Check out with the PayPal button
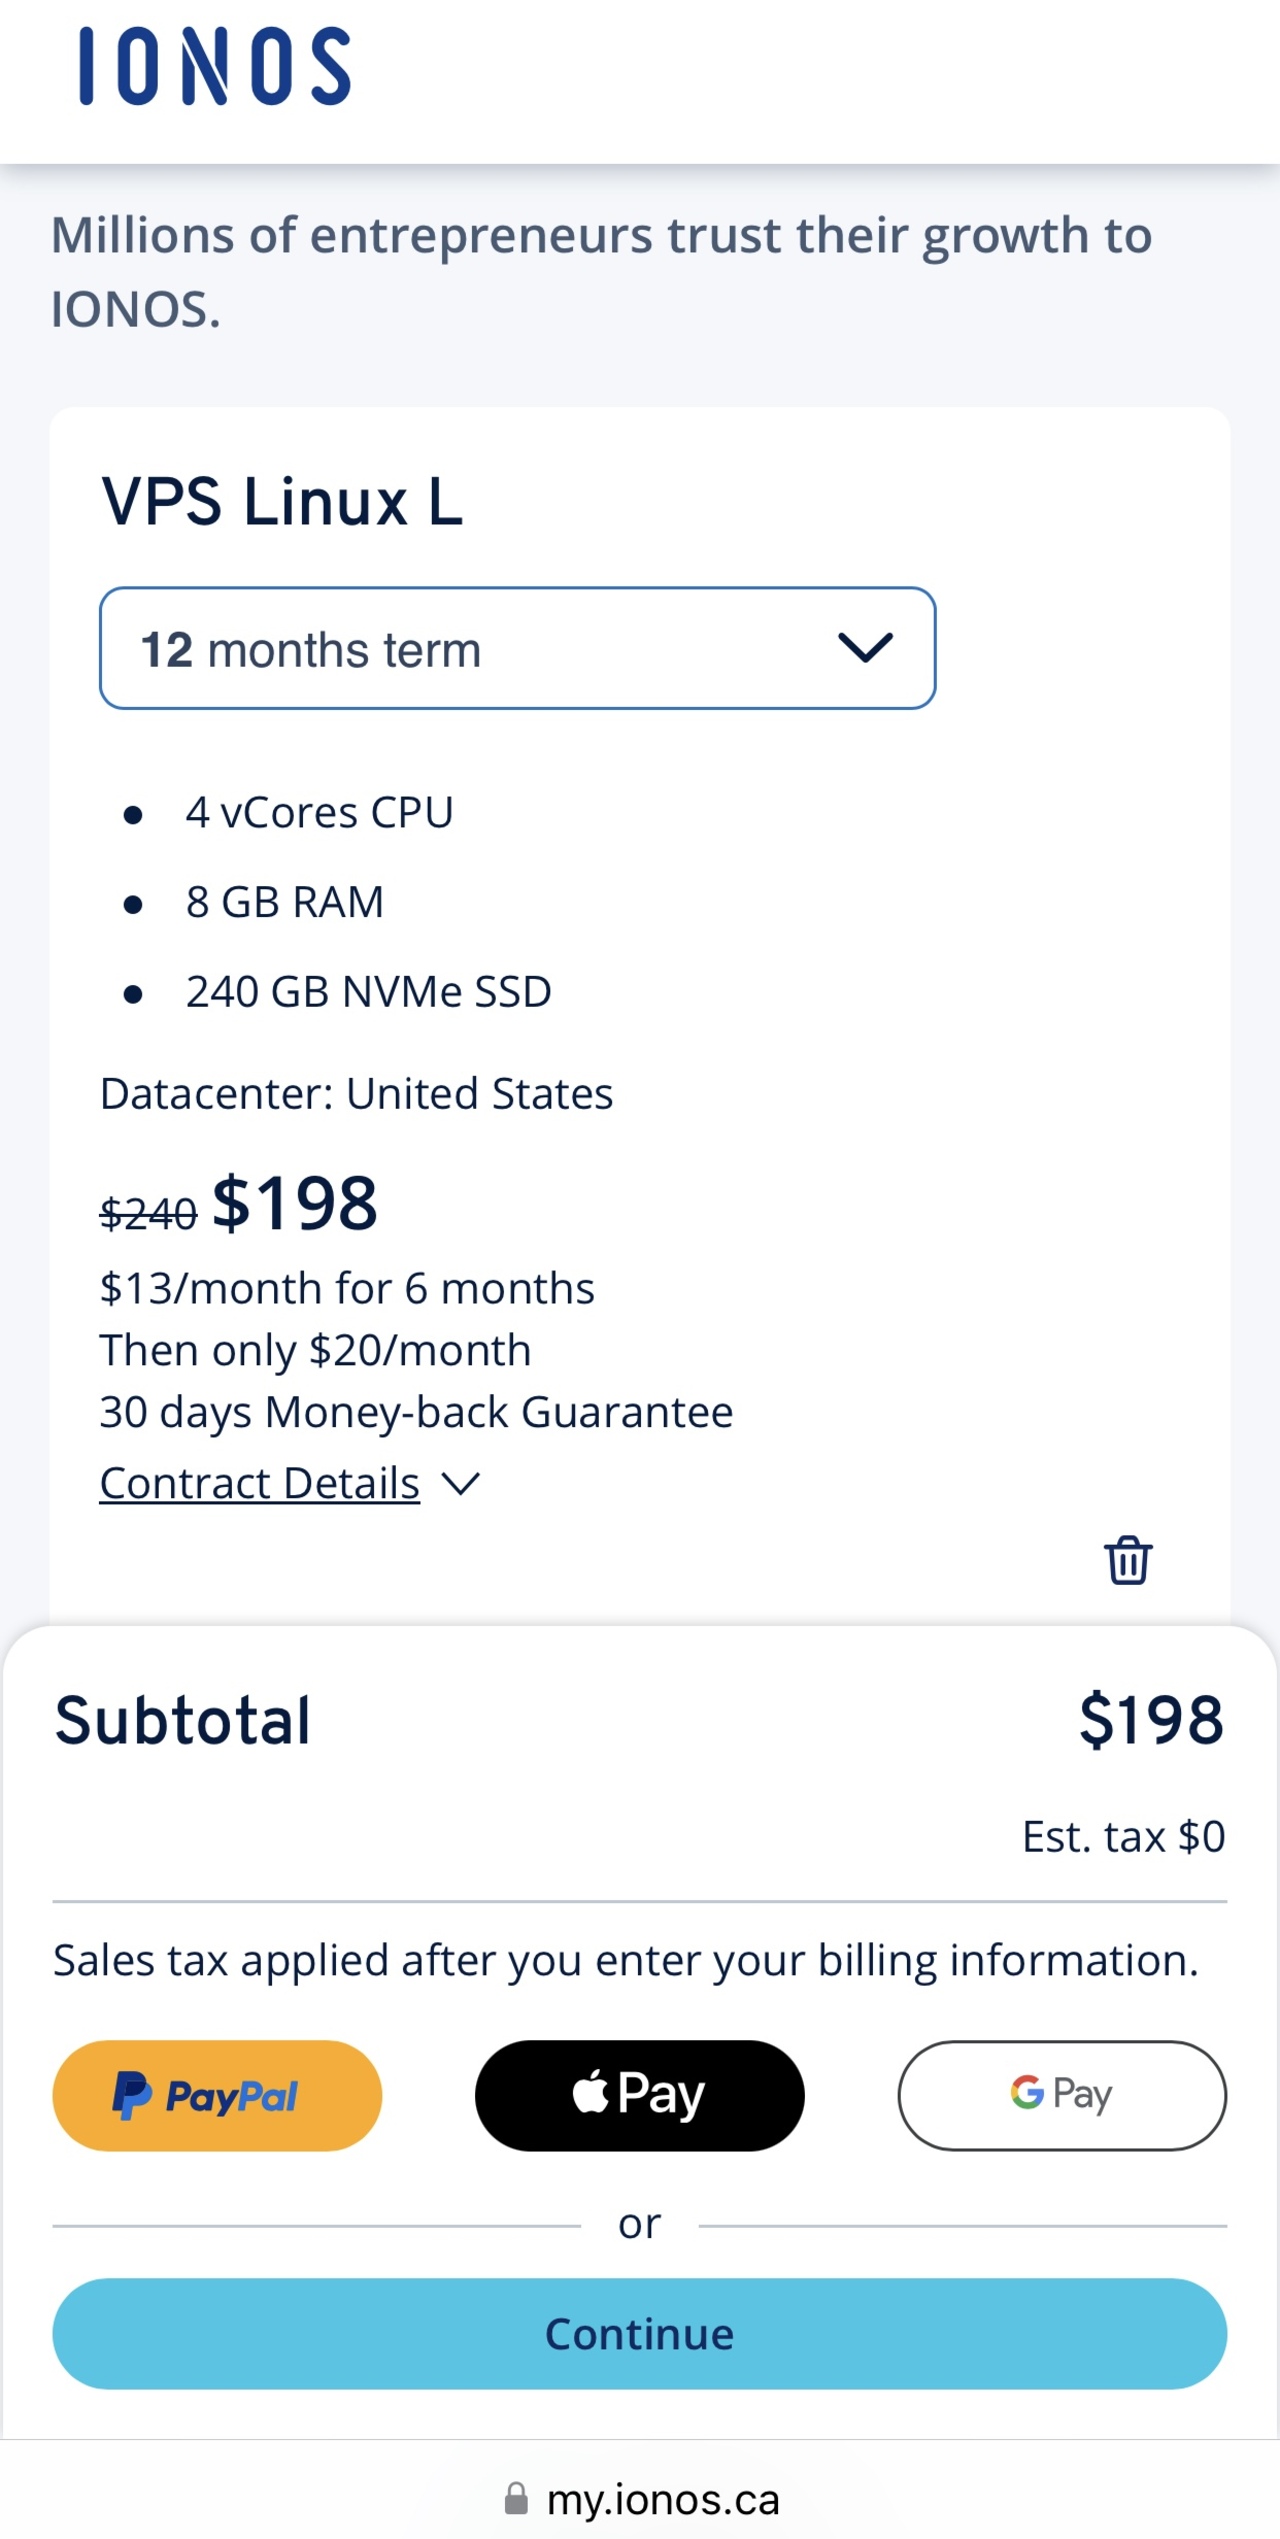The width and height of the screenshot is (1280, 2539). (217, 2095)
